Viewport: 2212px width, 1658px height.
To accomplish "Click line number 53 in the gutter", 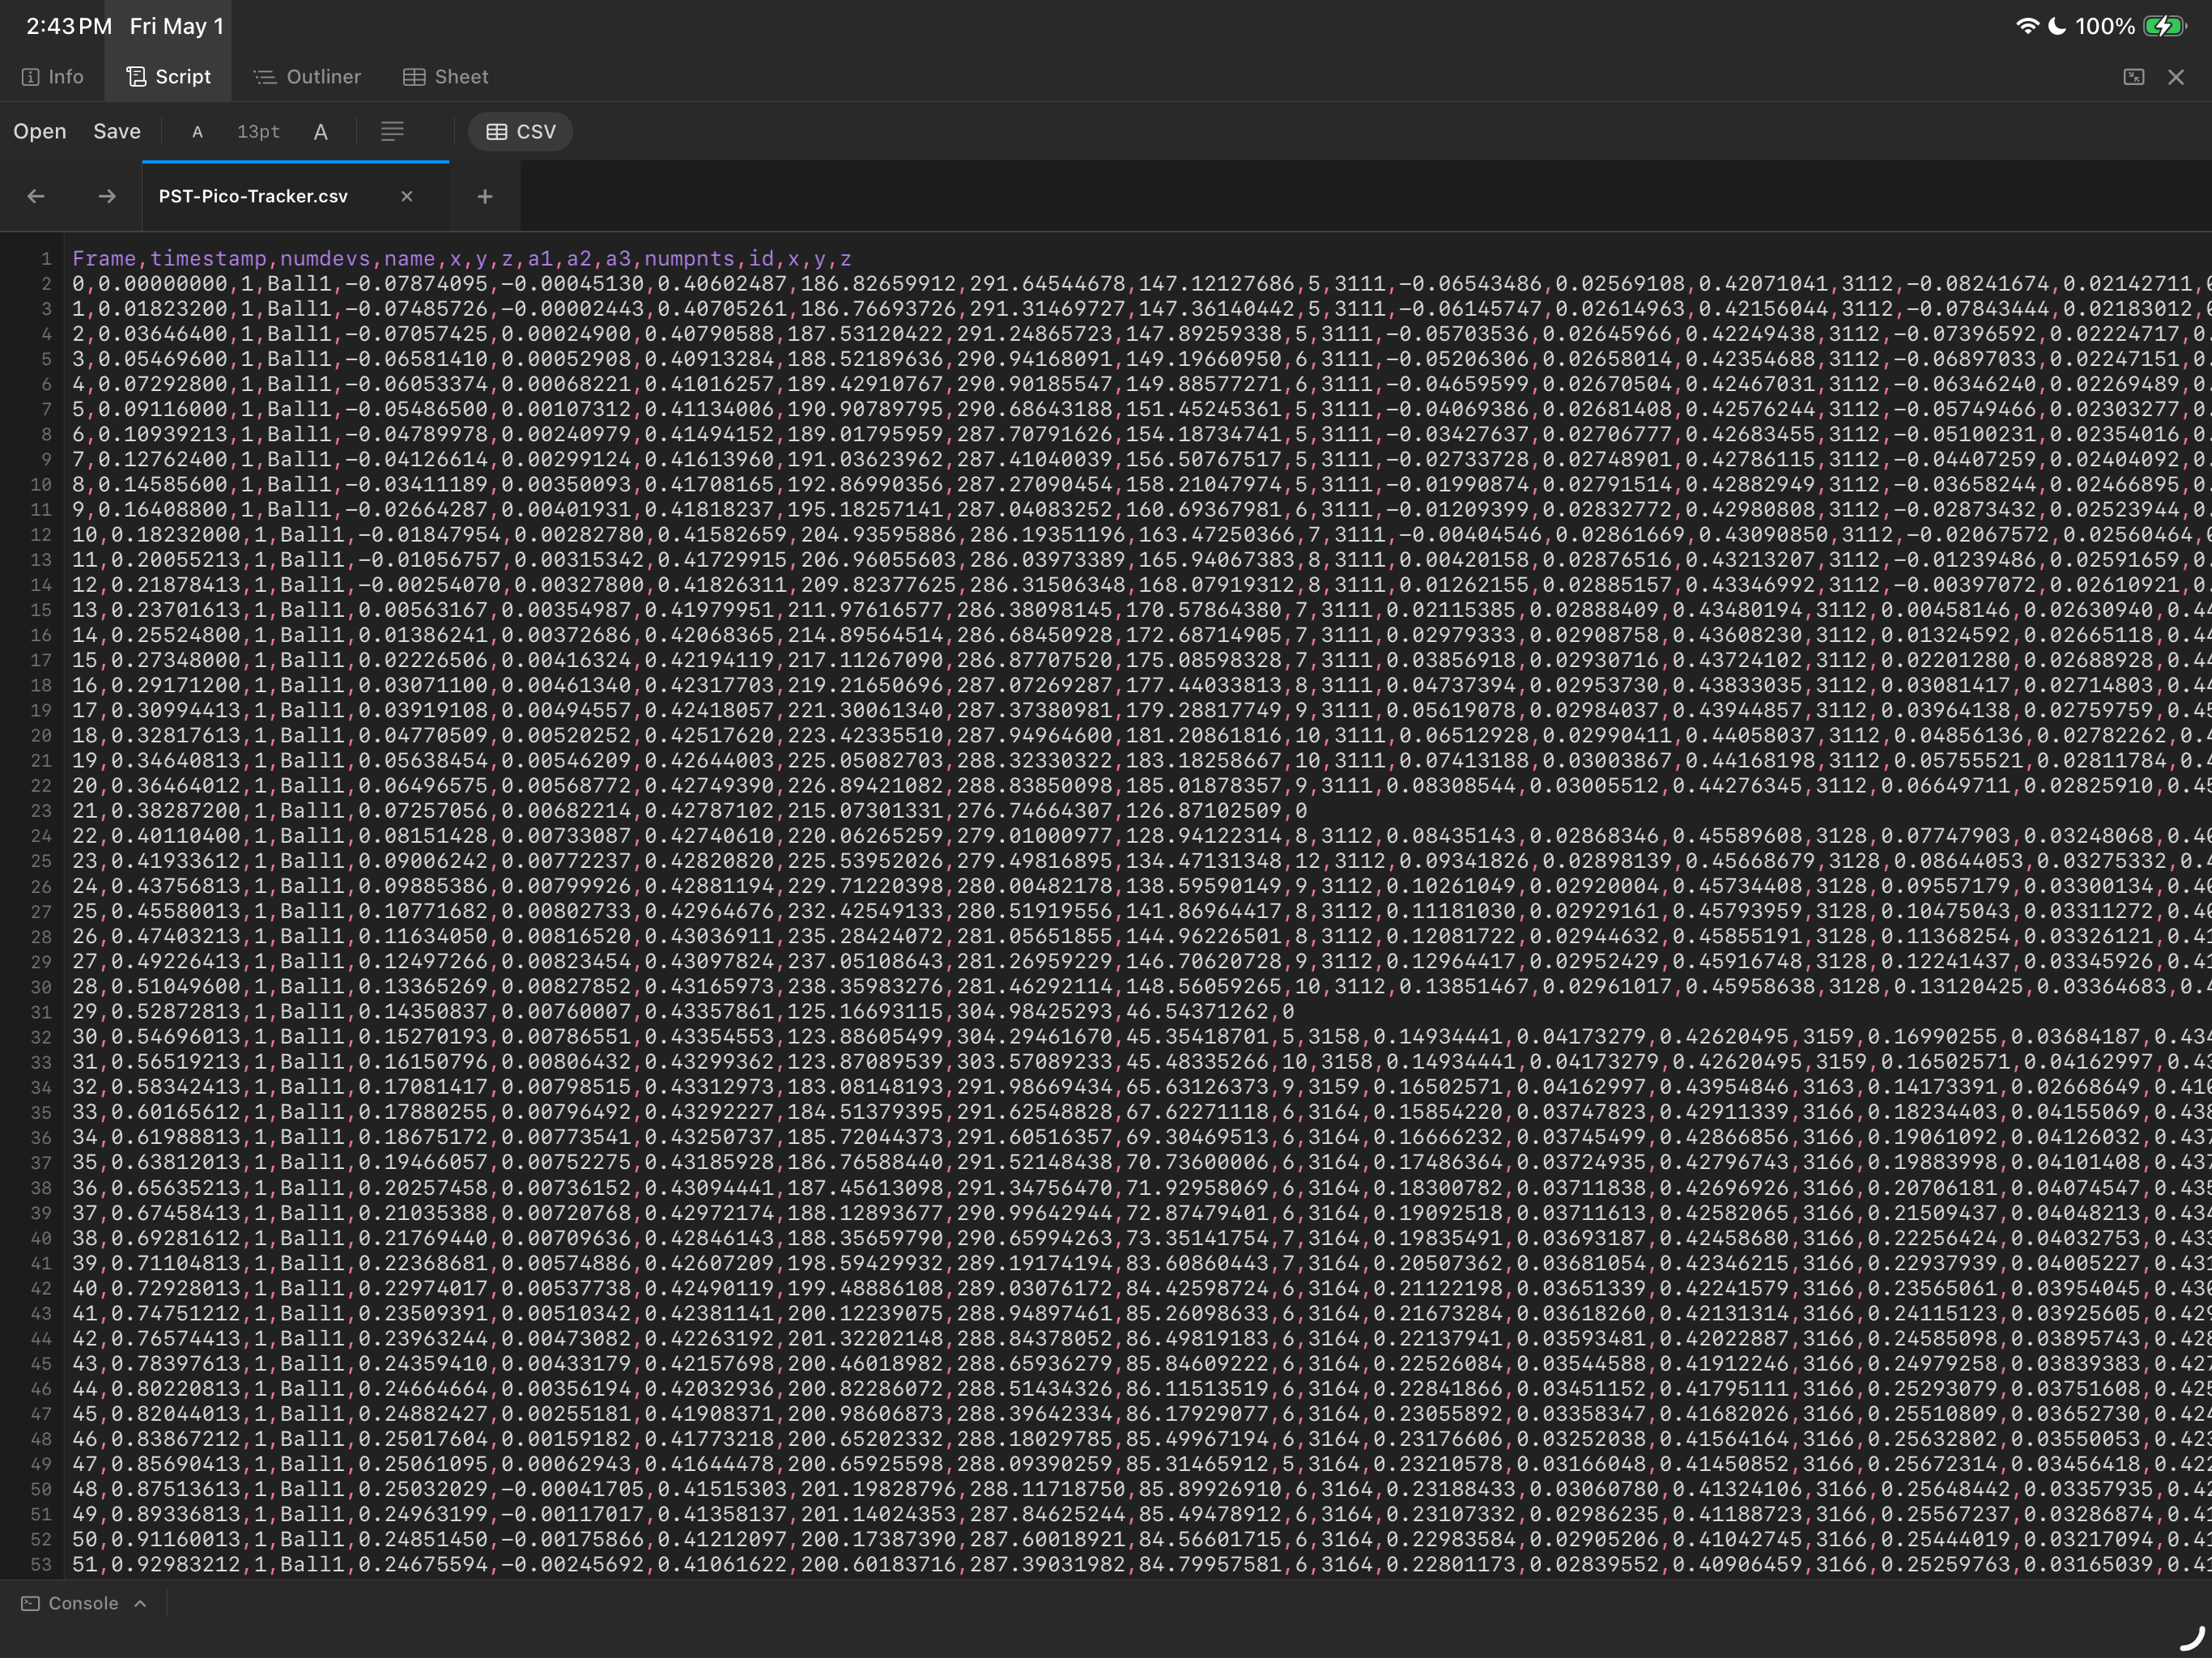I will pyautogui.click(x=41, y=1565).
